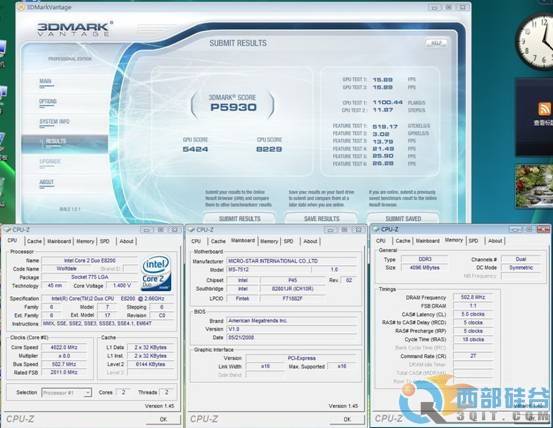Click the Command Rate 2T field
Image resolution: width=553 pixels, height=428 pixels.
click(473, 356)
